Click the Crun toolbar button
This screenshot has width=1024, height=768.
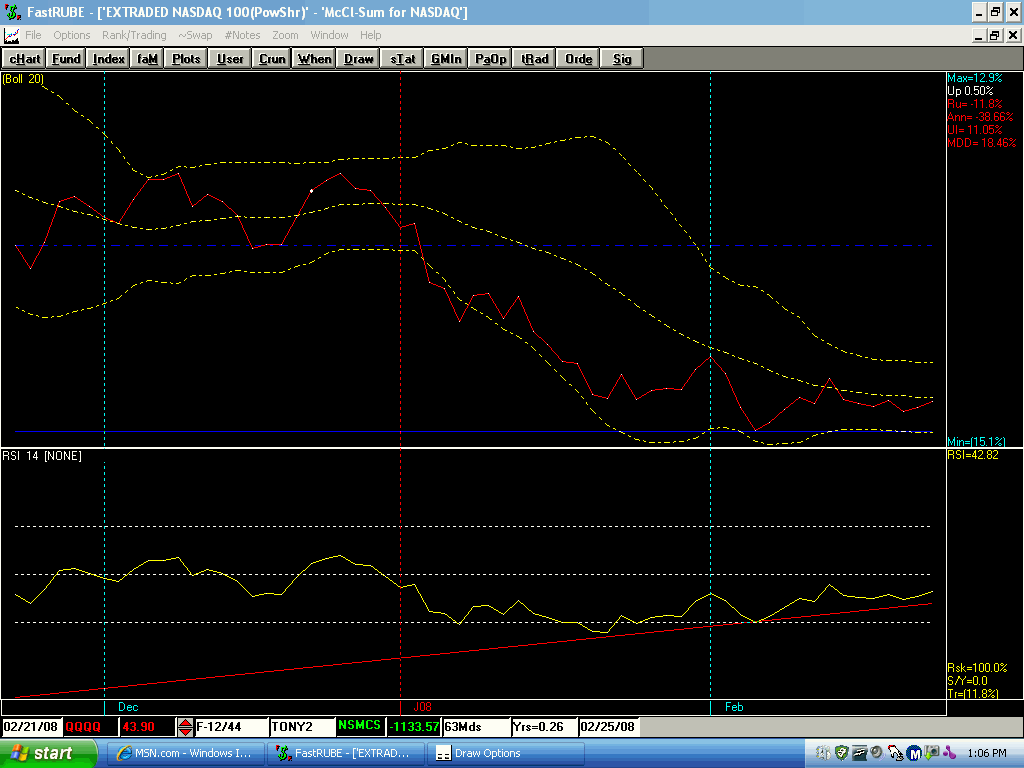(272, 59)
